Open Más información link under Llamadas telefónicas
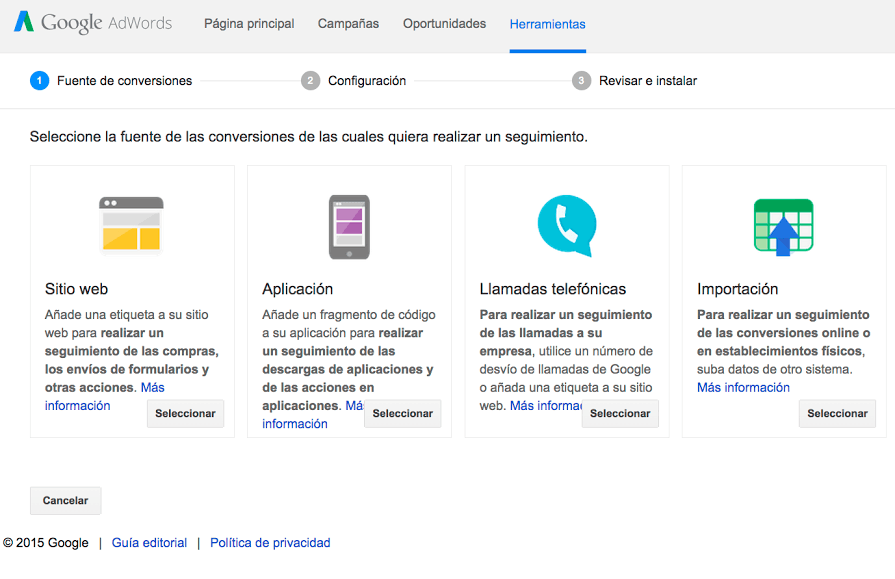 (x=546, y=405)
